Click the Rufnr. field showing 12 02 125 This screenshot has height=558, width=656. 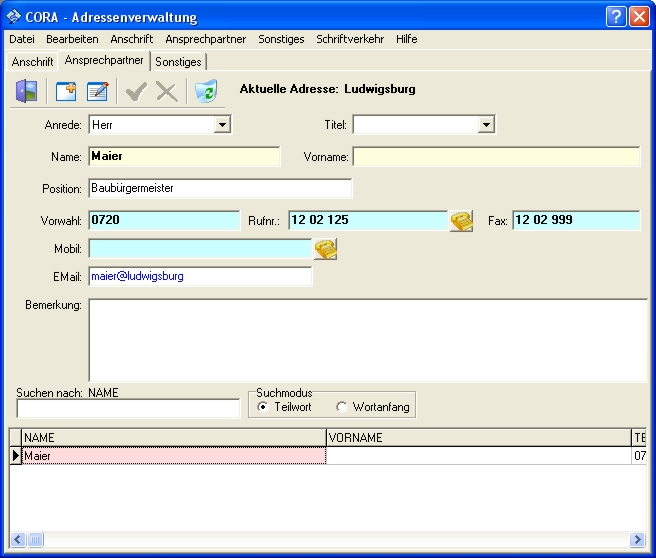pos(368,220)
